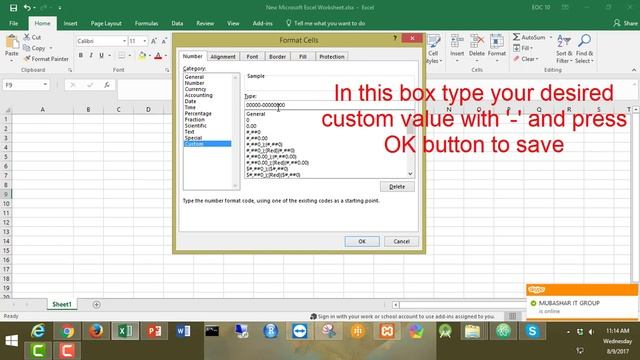This screenshot has width=640, height=360.
Task: Expand the Name Box F9 dropdown
Action: [45, 85]
